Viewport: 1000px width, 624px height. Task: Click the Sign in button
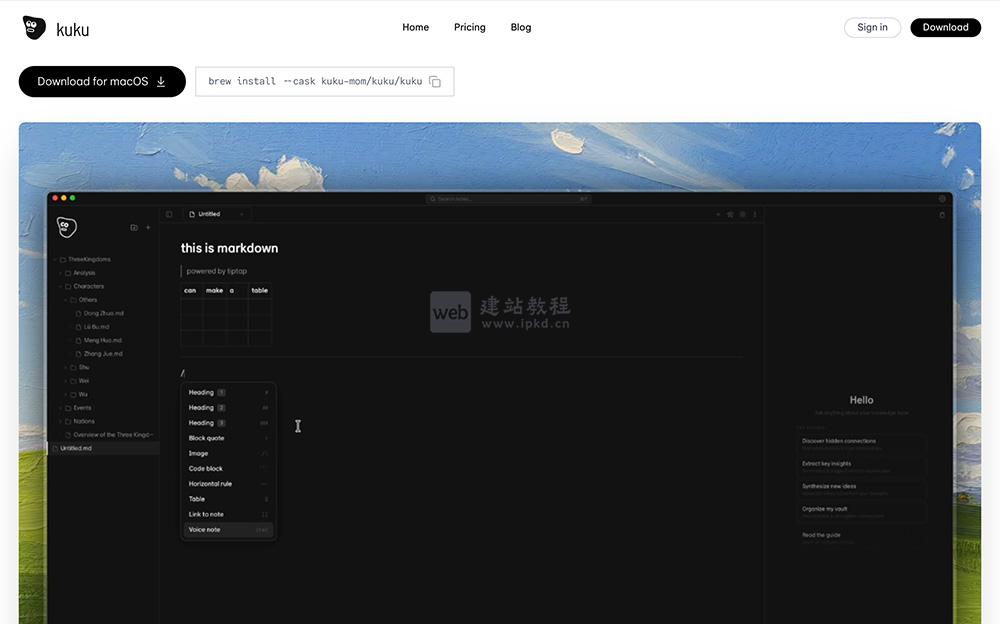pyautogui.click(x=871, y=27)
